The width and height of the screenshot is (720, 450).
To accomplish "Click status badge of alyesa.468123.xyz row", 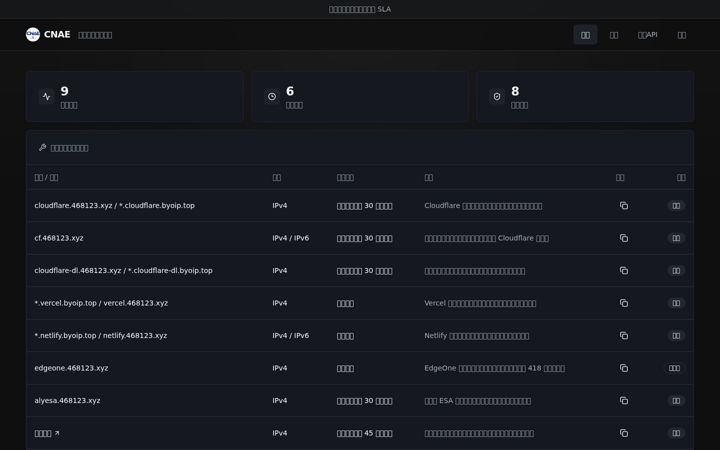I will click(676, 401).
